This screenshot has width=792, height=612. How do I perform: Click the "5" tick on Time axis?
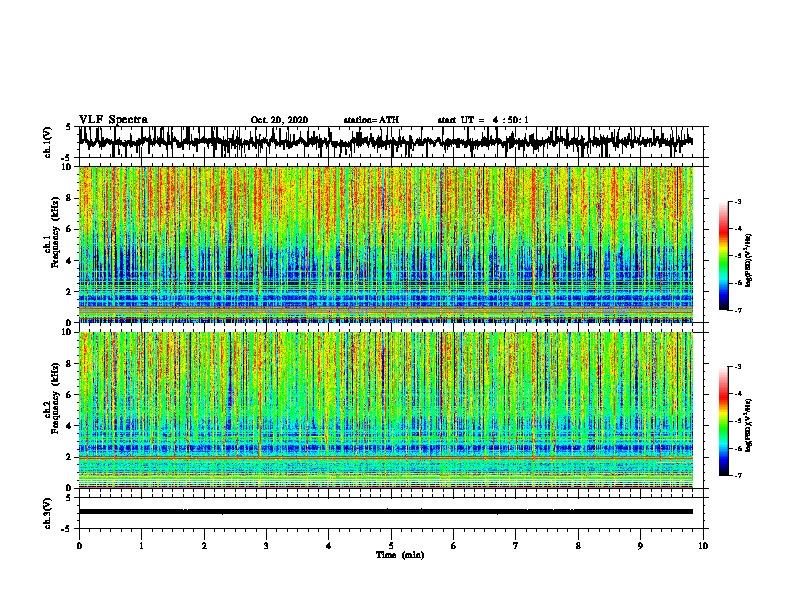(391, 546)
